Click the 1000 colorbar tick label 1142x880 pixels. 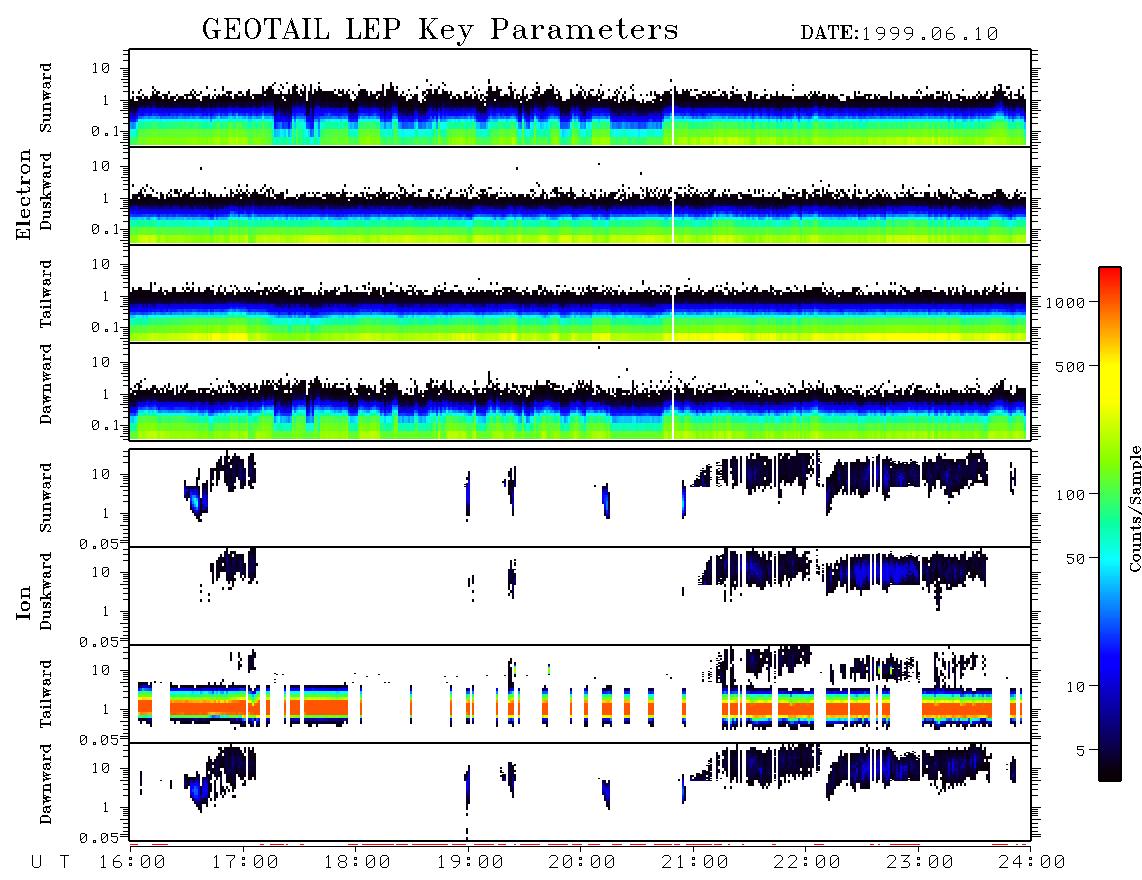(1065, 303)
